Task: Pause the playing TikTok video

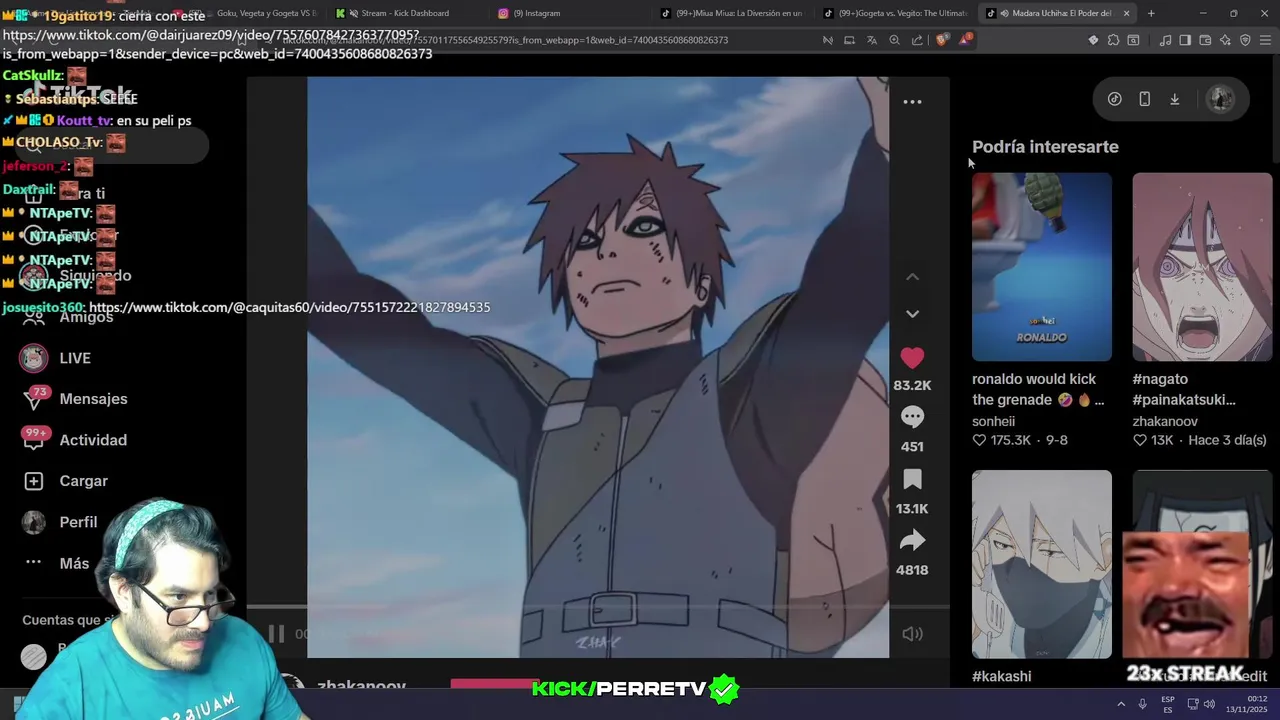Action: (x=276, y=634)
